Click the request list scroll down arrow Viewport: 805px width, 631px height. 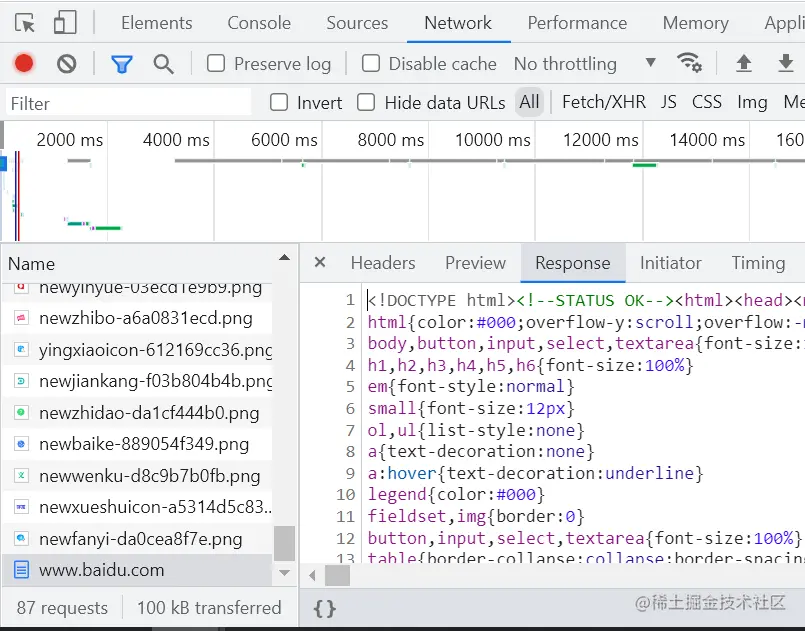[284, 573]
